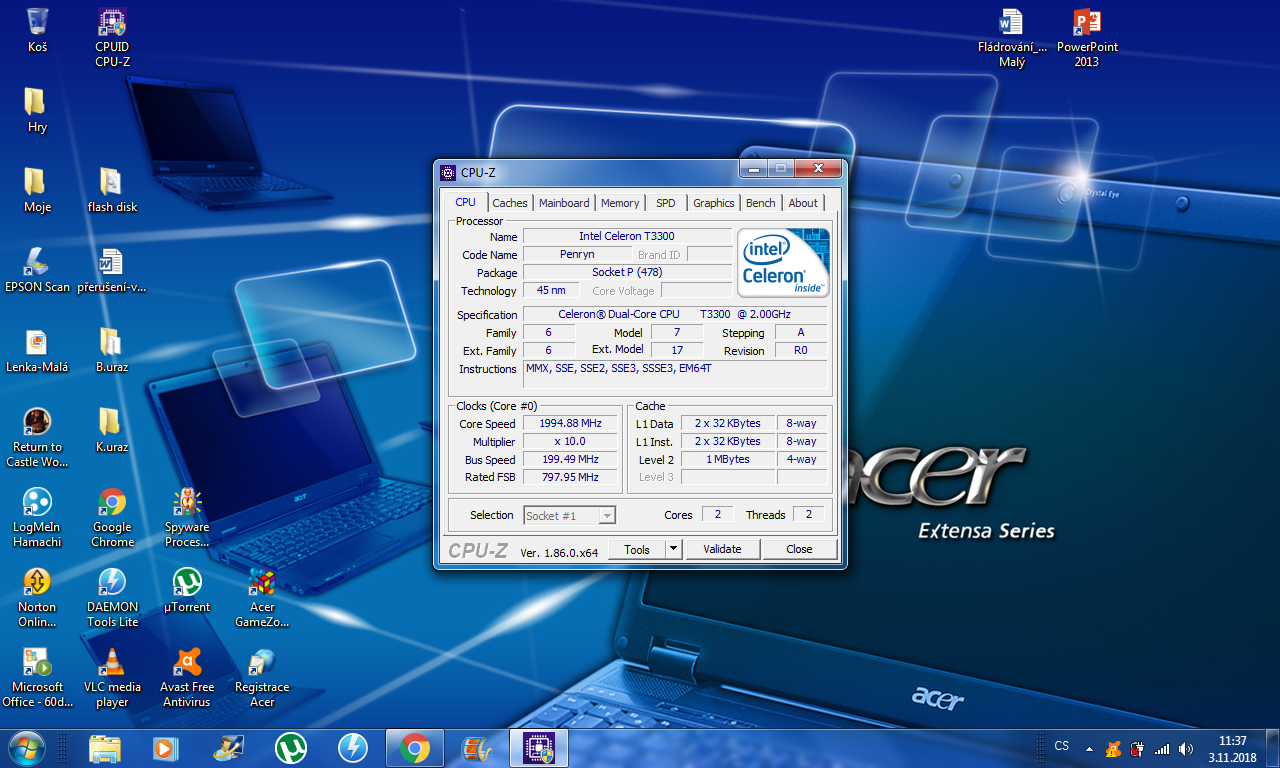
Task: Open the CPUID CPU-Z desktop shortcut
Action: (x=112, y=24)
